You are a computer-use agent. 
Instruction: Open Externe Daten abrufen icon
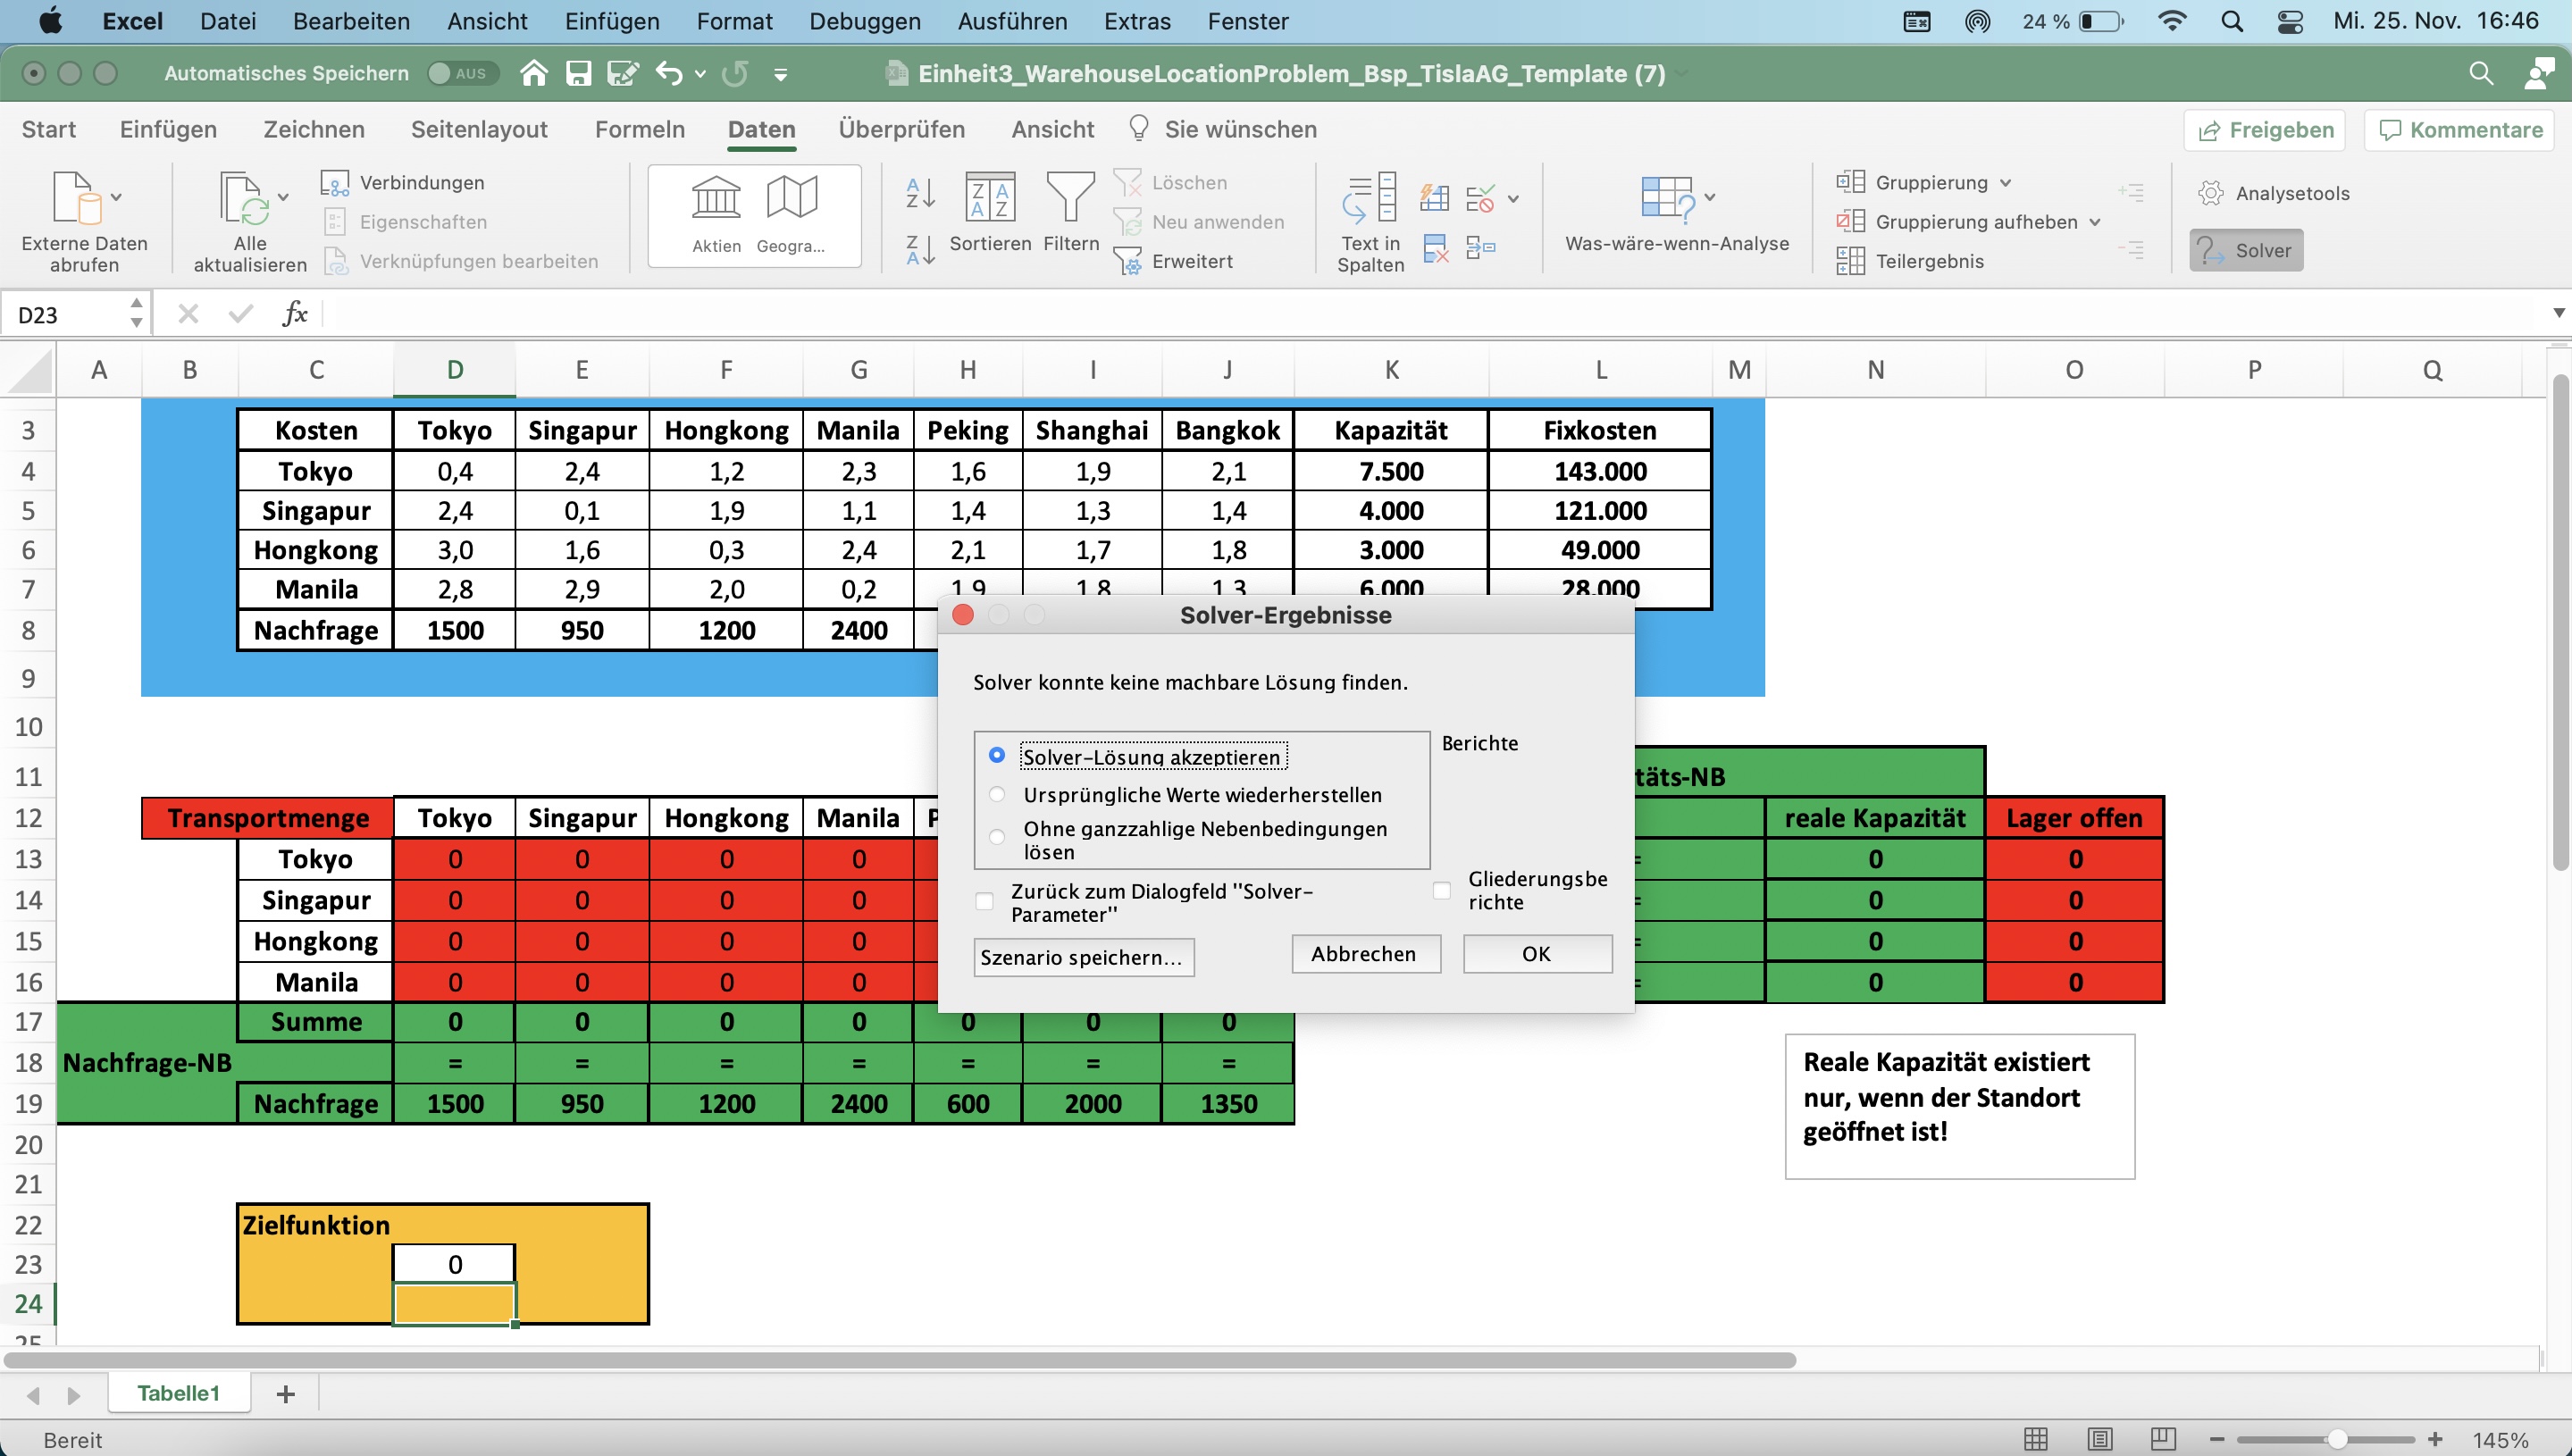[x=76, y=197]
